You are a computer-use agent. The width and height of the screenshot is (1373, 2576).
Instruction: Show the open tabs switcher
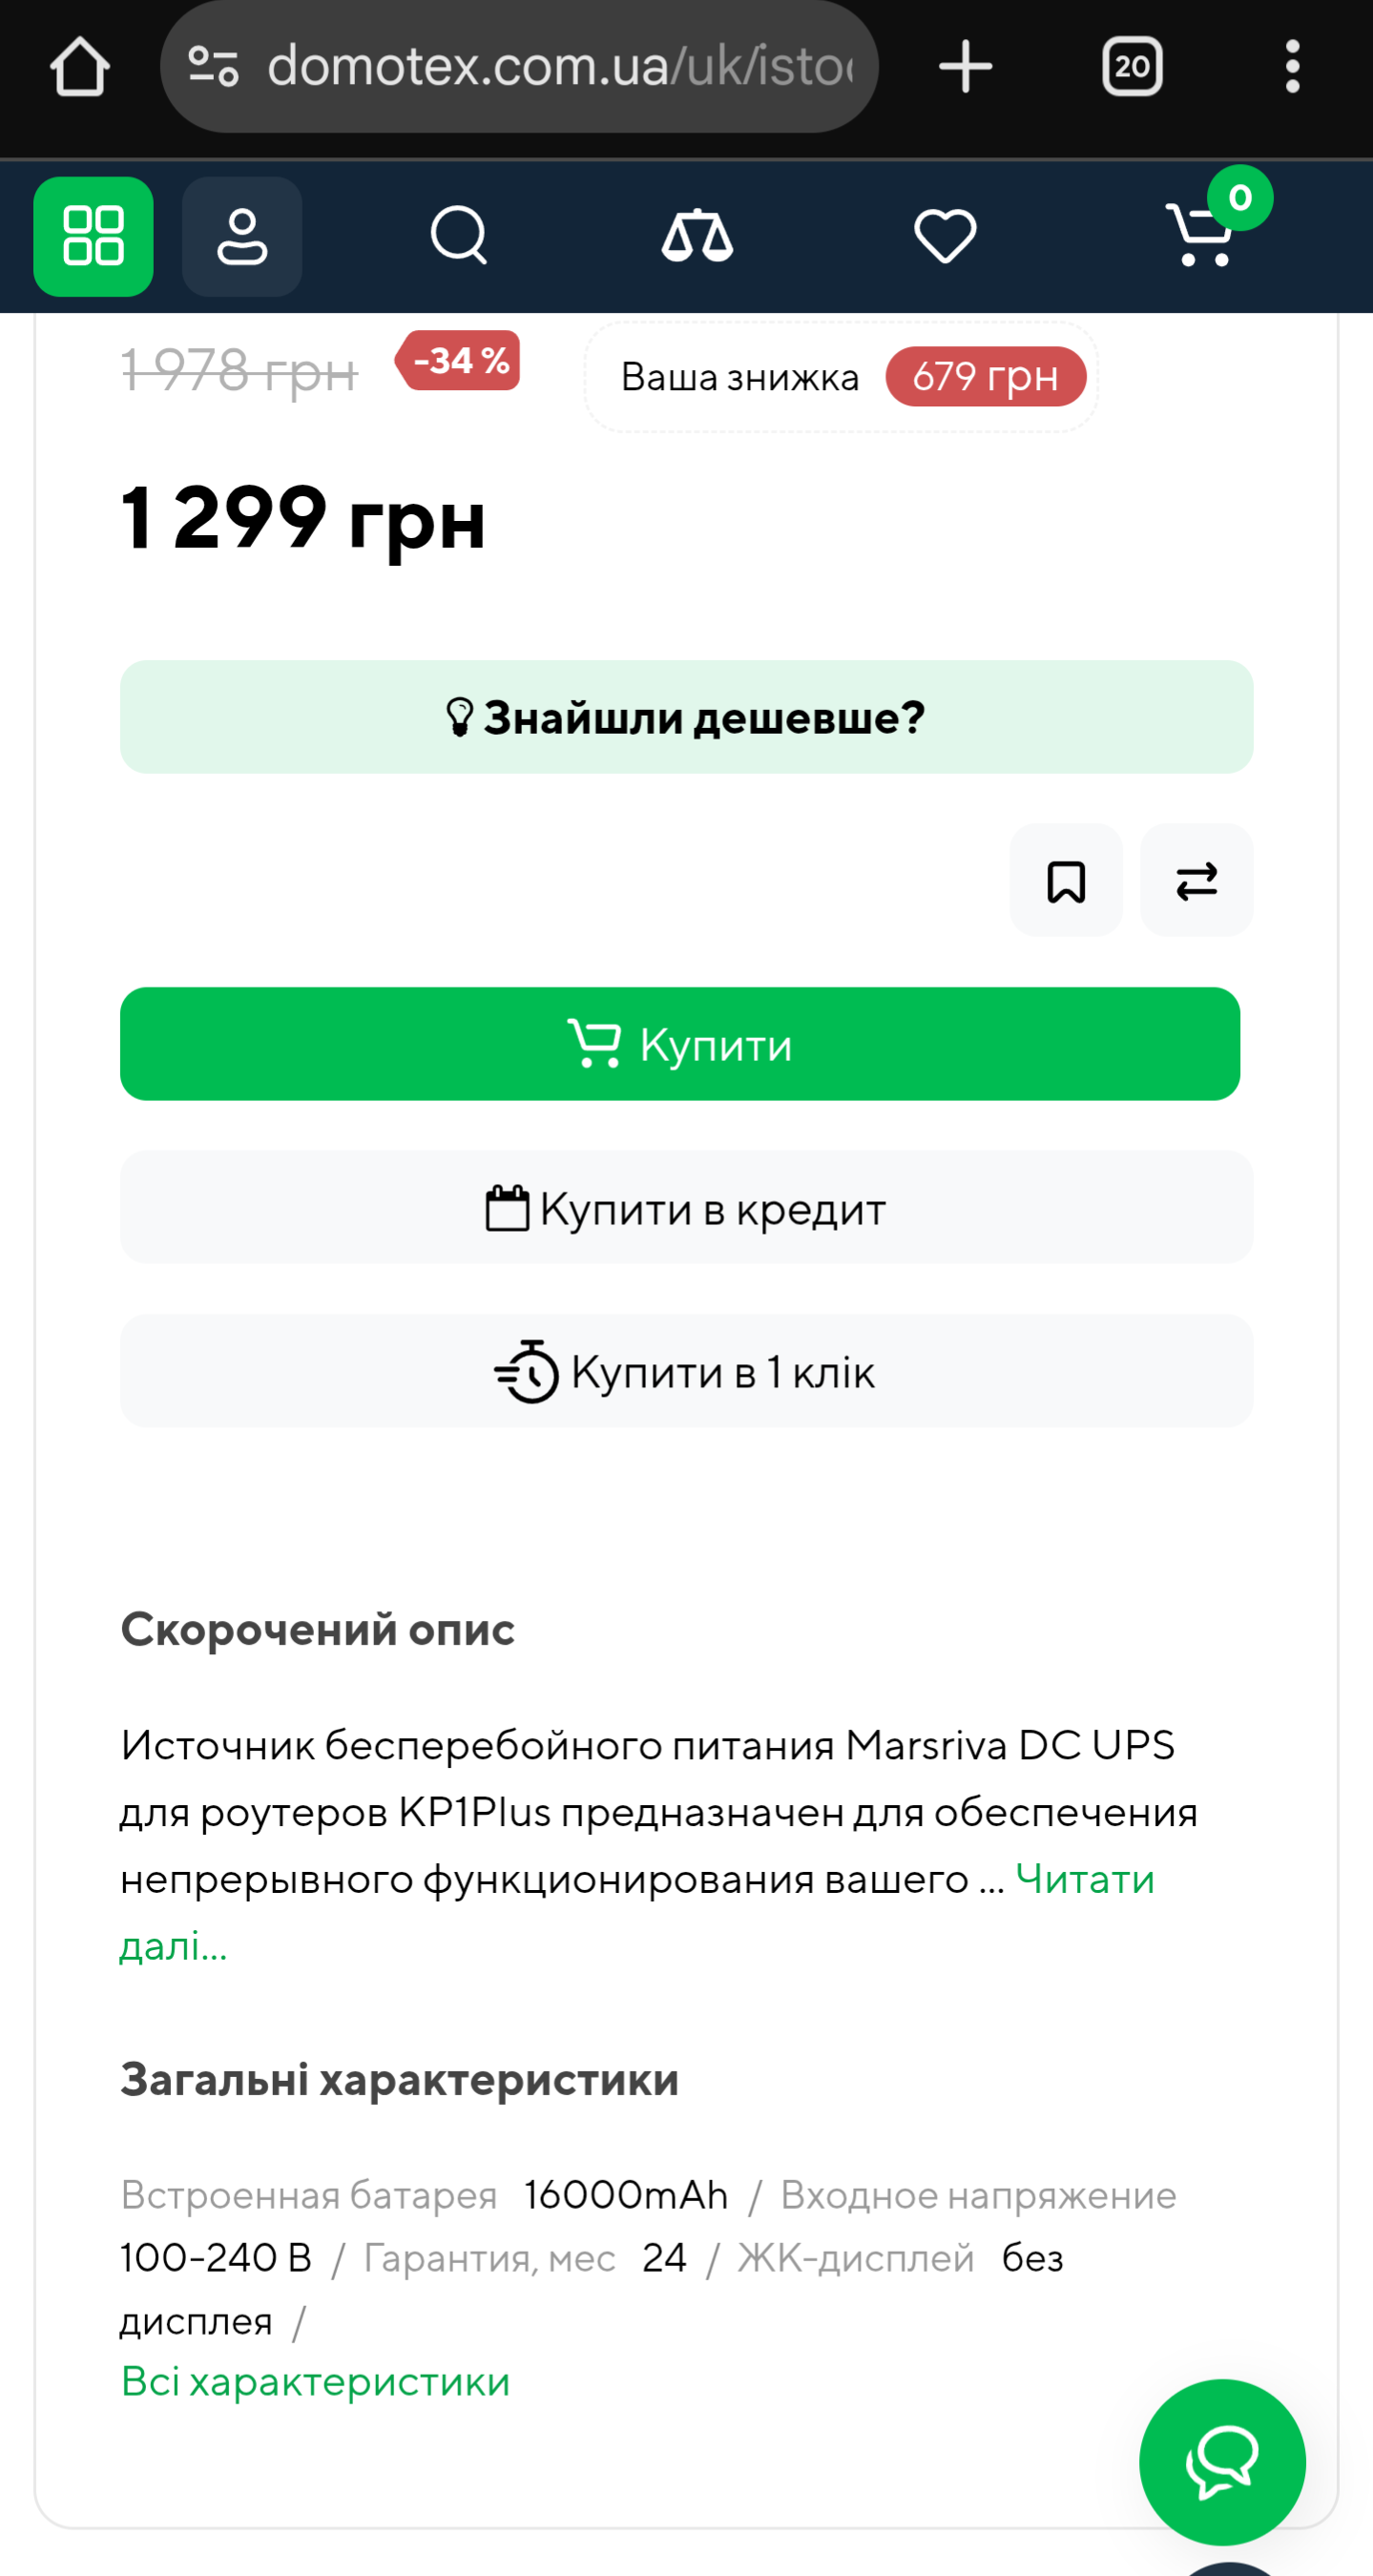(x=1131, y=67)
